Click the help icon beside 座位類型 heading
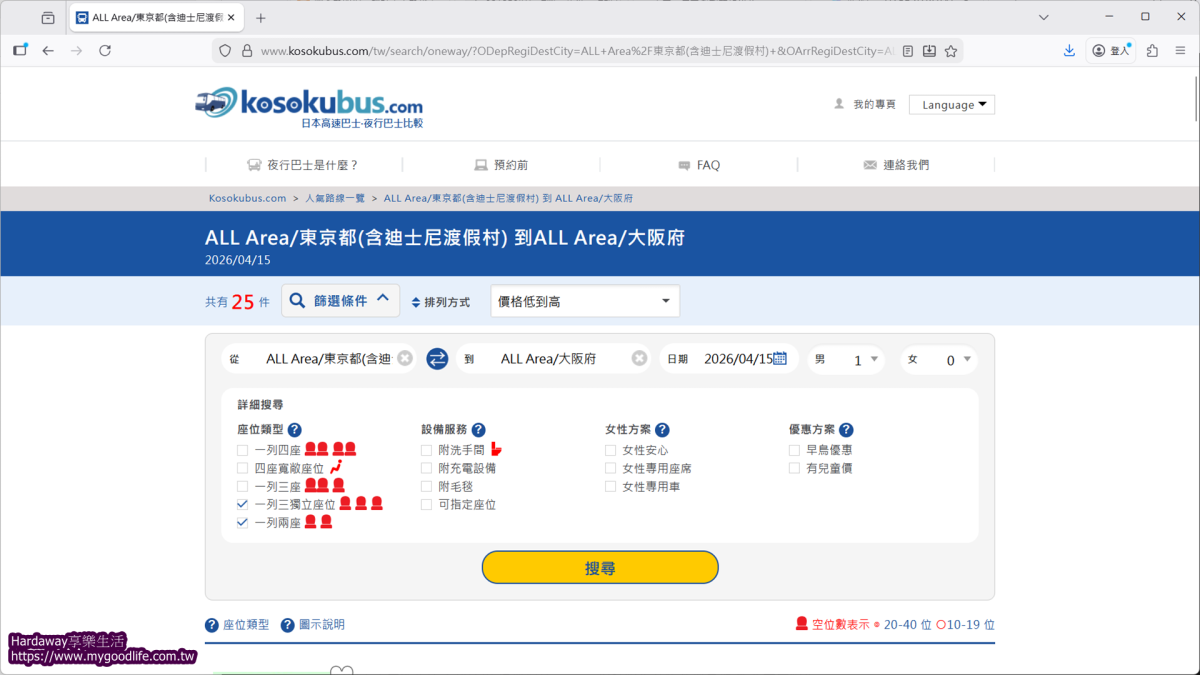 (x=295, y=430)
